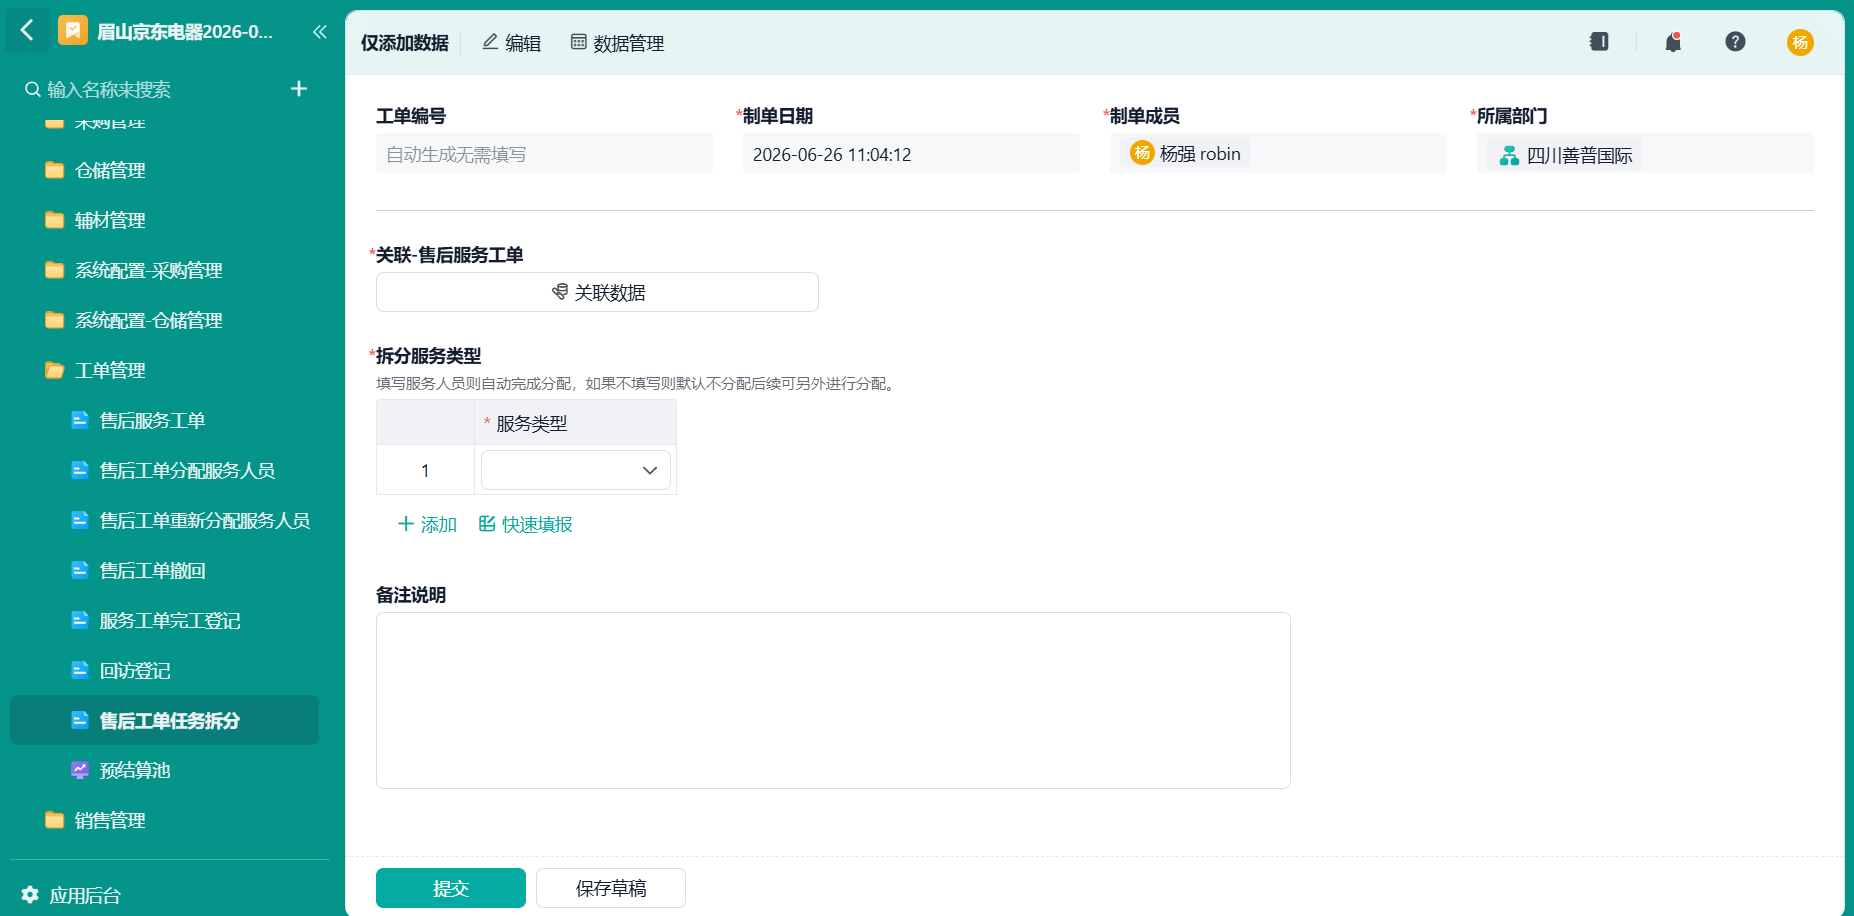Click the 回访登记 form icon
The width and height of the screenshot is (1854, 916).
click(x=80, y=670)
